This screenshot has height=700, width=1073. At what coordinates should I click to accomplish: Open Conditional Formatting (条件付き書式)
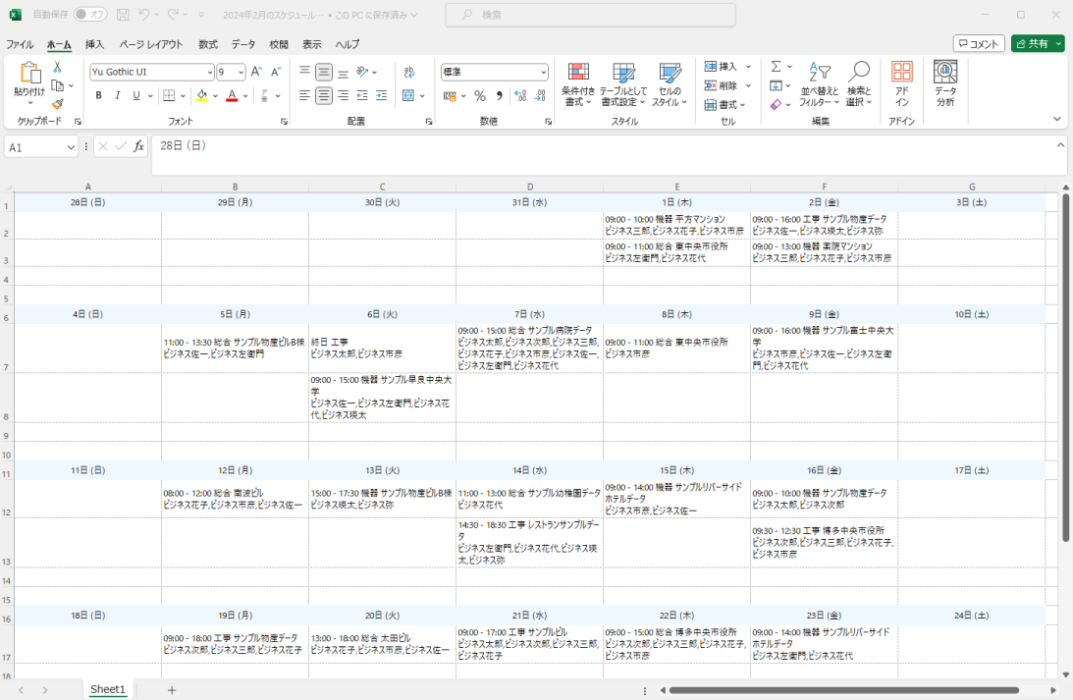click(578, 84)
